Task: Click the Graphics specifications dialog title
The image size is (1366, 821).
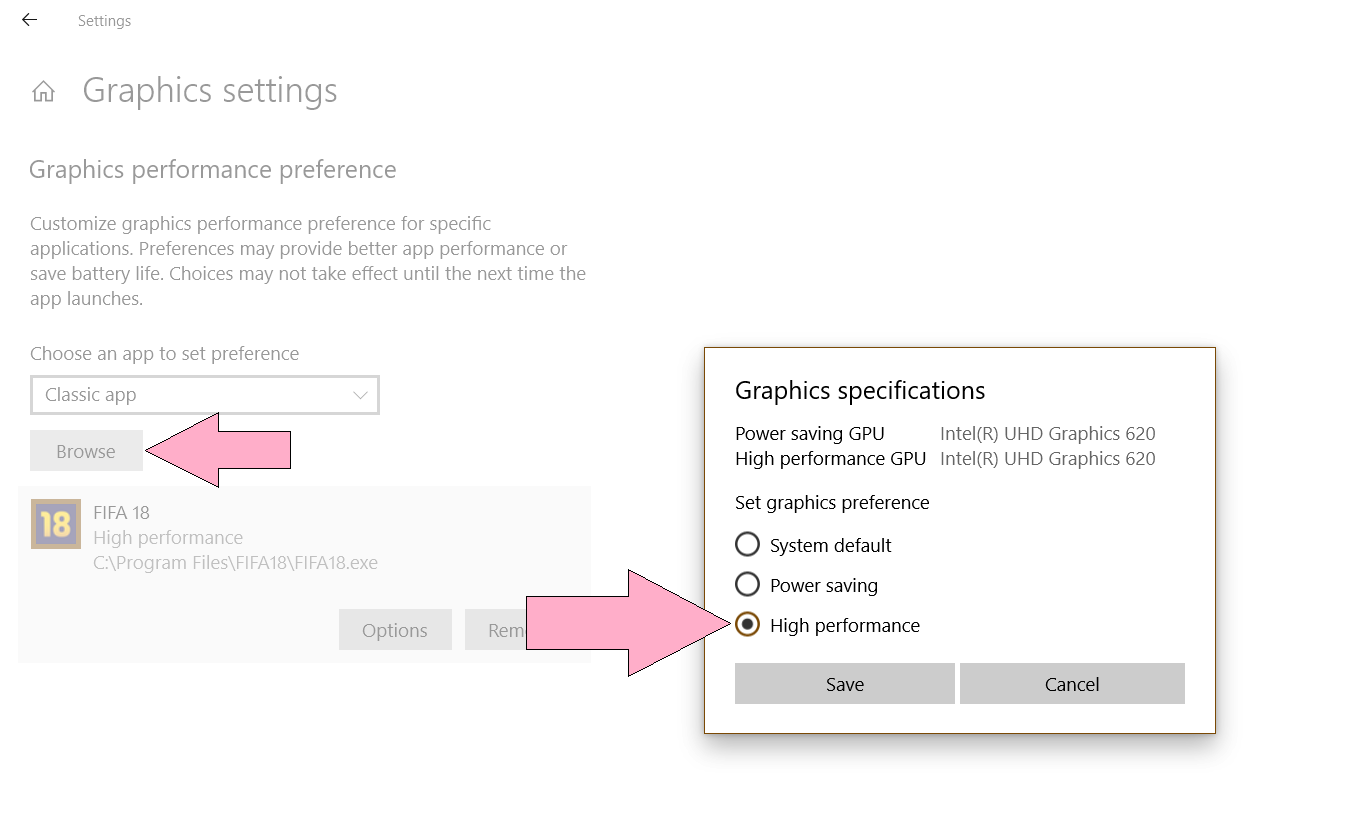Action: [x=860, y=390]
